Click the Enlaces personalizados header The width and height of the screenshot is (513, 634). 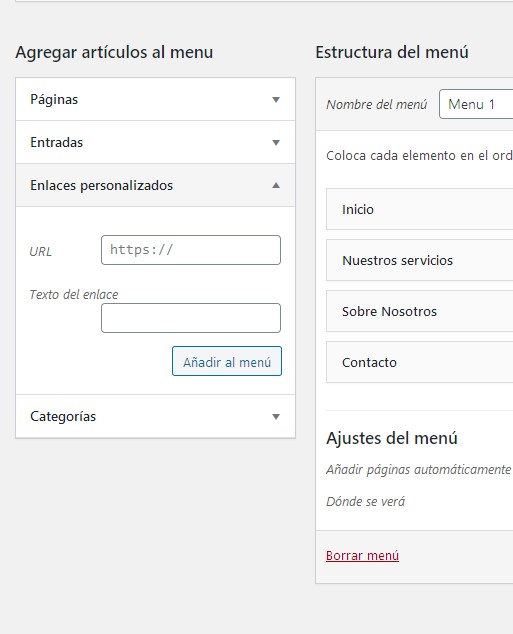pos(155,185)
